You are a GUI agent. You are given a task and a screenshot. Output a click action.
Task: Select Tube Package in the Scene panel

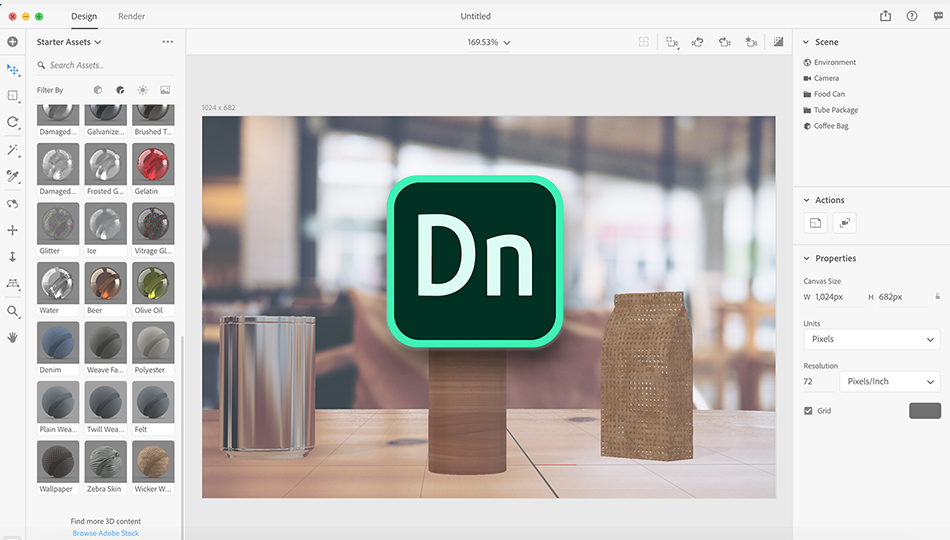tap(831, 110)
